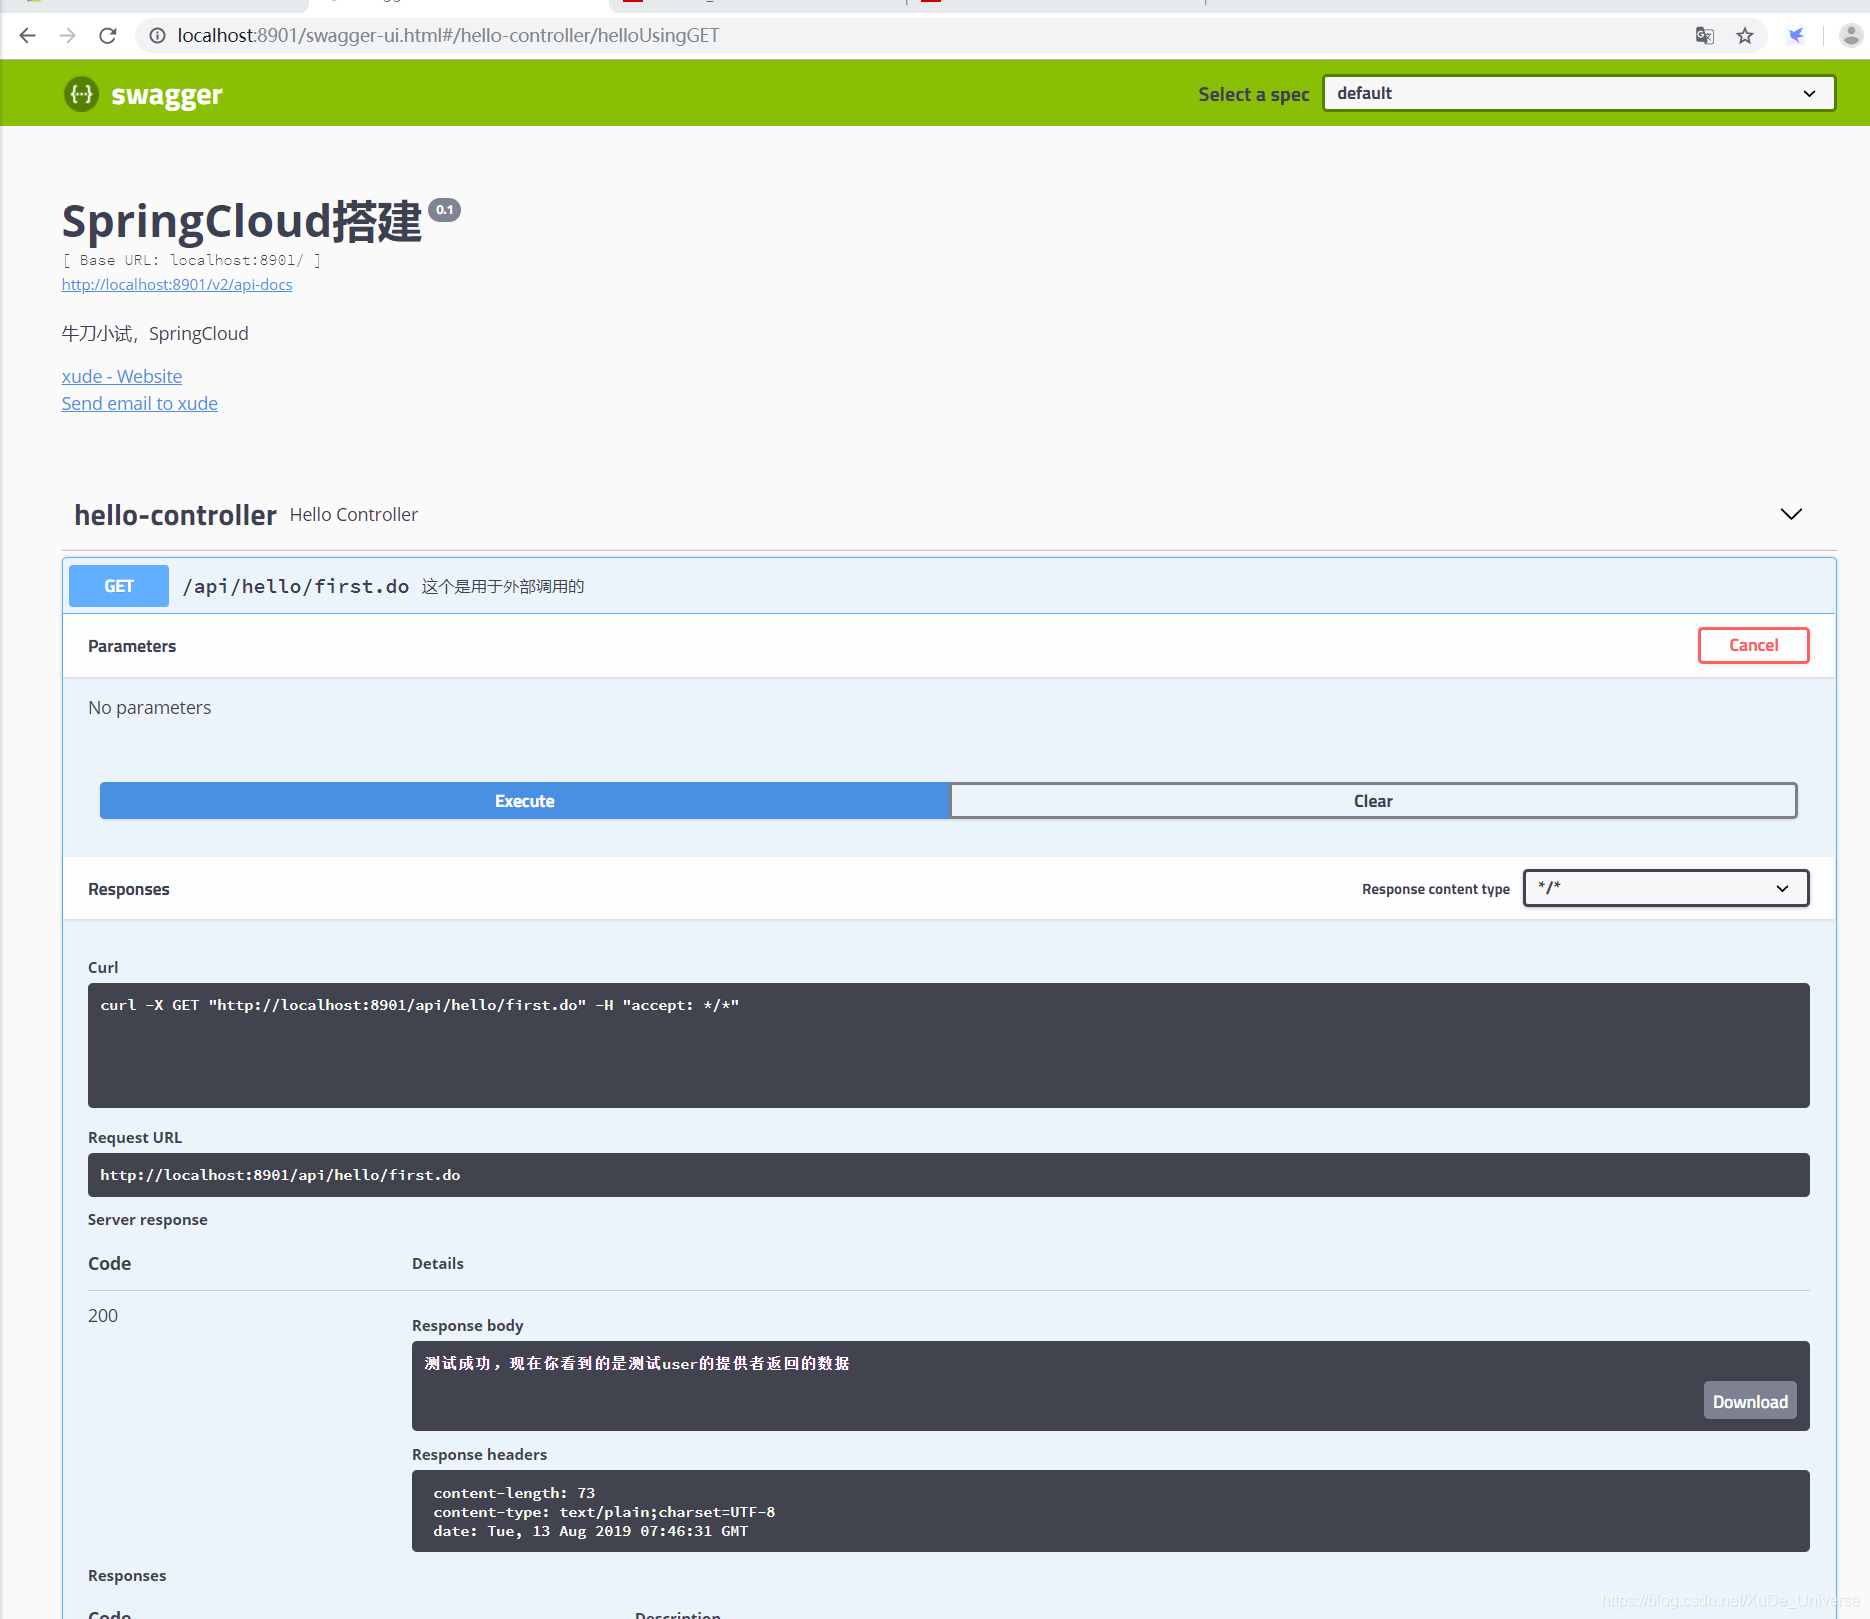Click the Base URL text
The height and width of the screenshot is (1619, 1870).
(192, 260)
